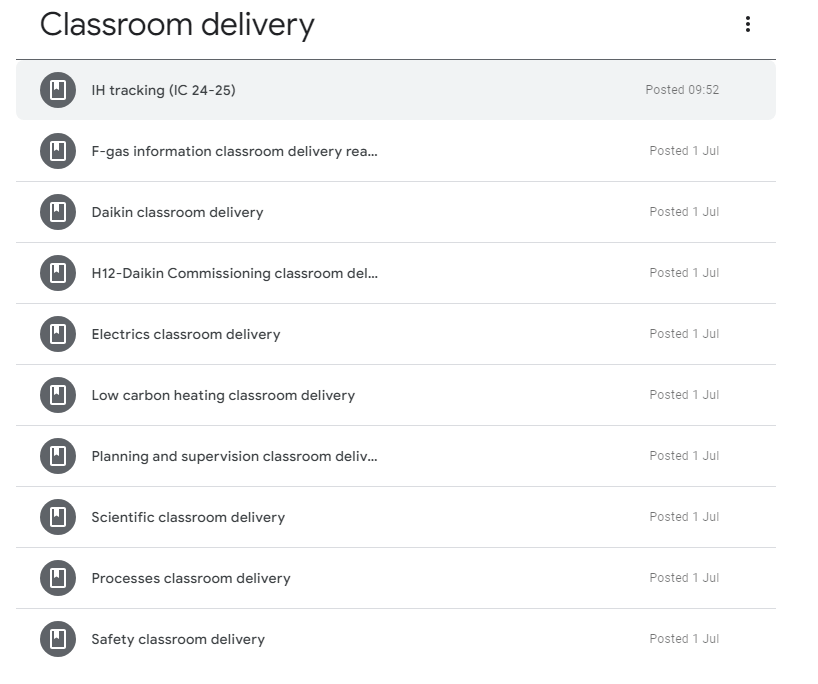Click the Planning and supervision material icon
The image size is (818, 684).
click(x=58, y=456)
